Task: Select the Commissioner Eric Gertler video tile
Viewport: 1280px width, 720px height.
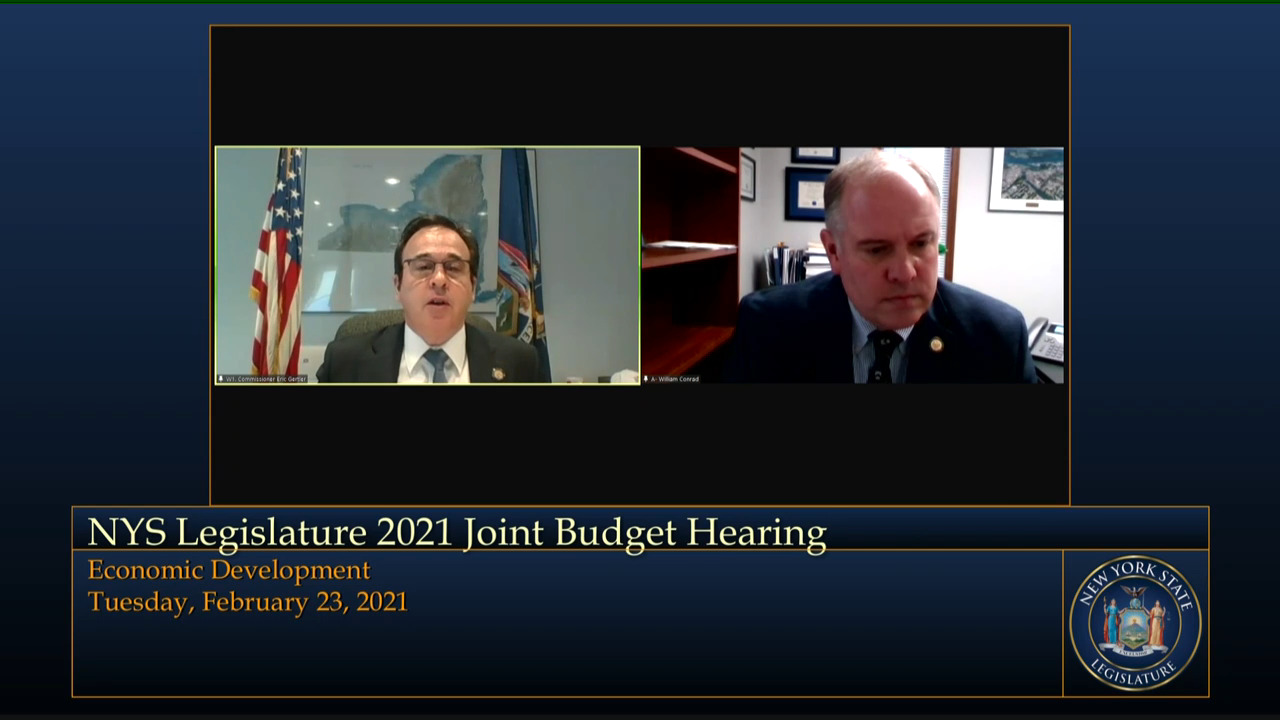Action: [x=427, y=265]
